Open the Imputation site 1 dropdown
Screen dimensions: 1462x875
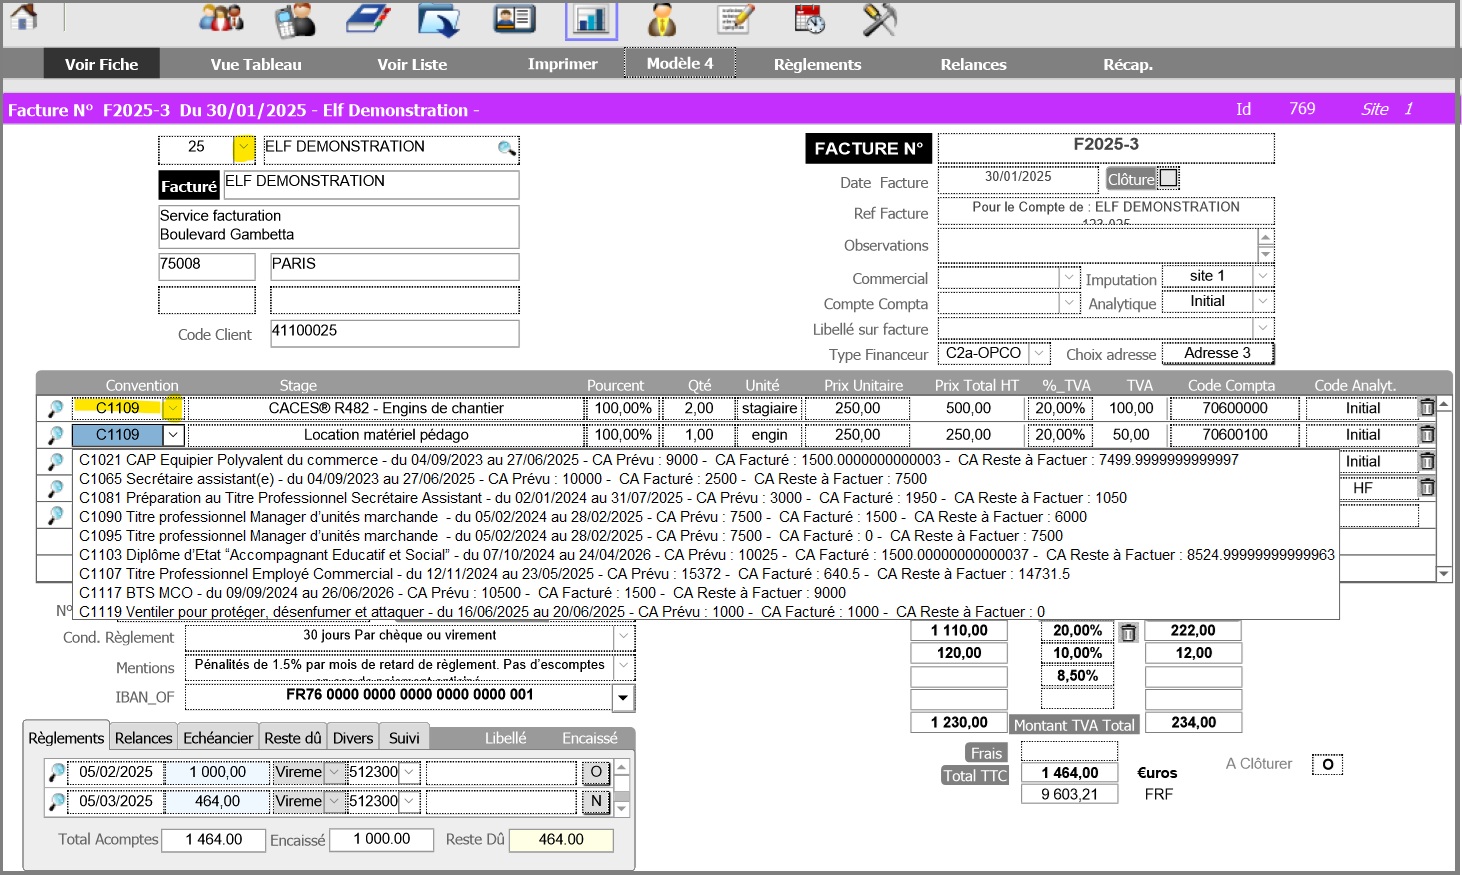coord(1264,276)
